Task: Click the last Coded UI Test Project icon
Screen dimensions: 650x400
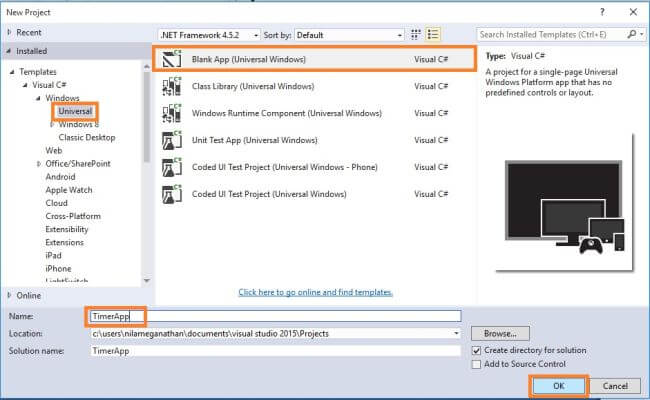Action: click(172, 194)
